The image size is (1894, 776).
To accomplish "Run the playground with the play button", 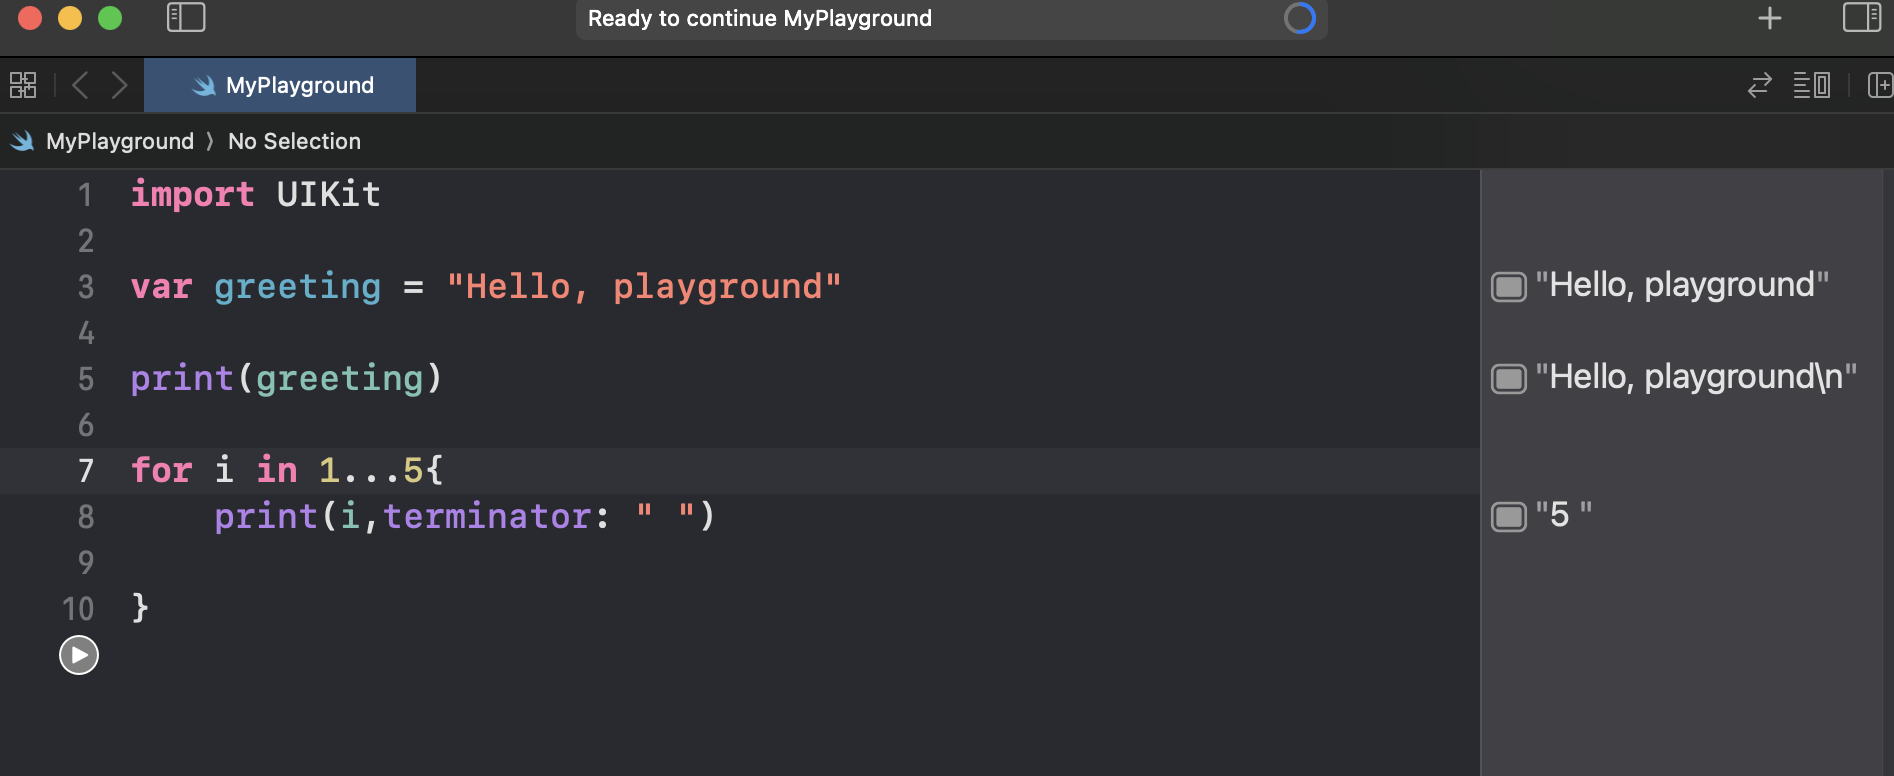I will (x=79, y=655).
